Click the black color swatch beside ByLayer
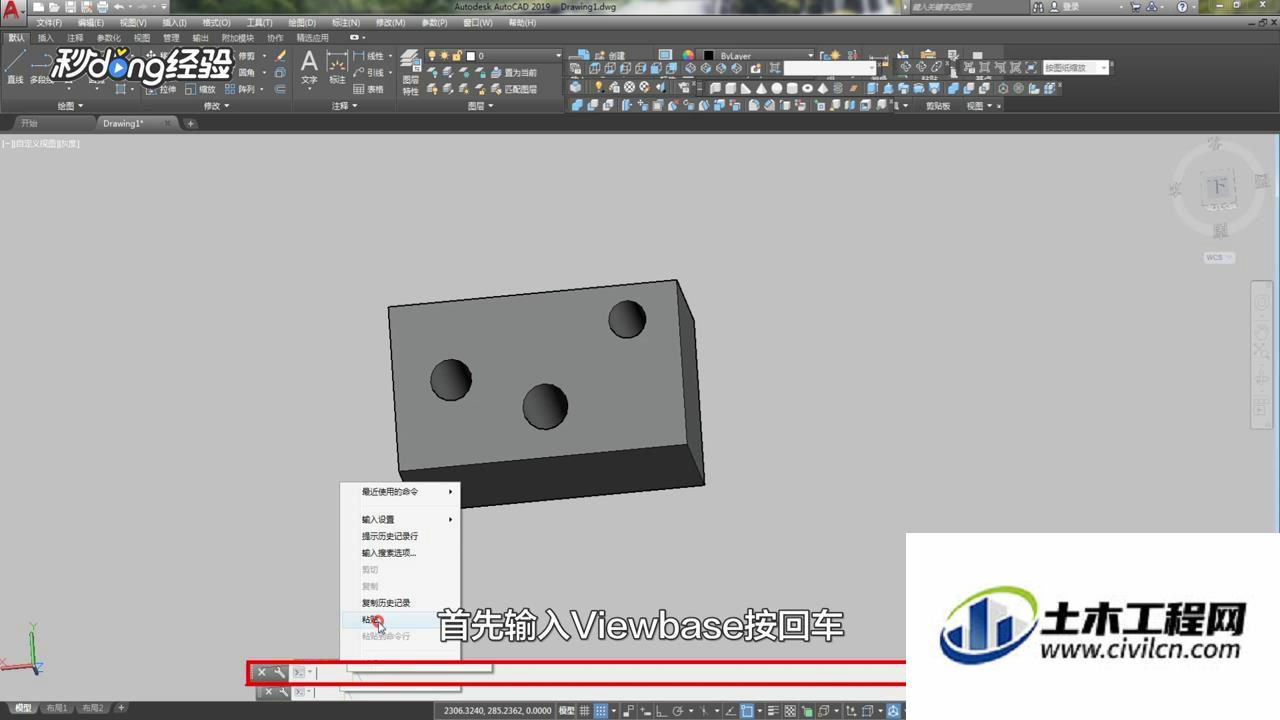The width and height of the screenshot is (1280, 720). pos(709,56)
